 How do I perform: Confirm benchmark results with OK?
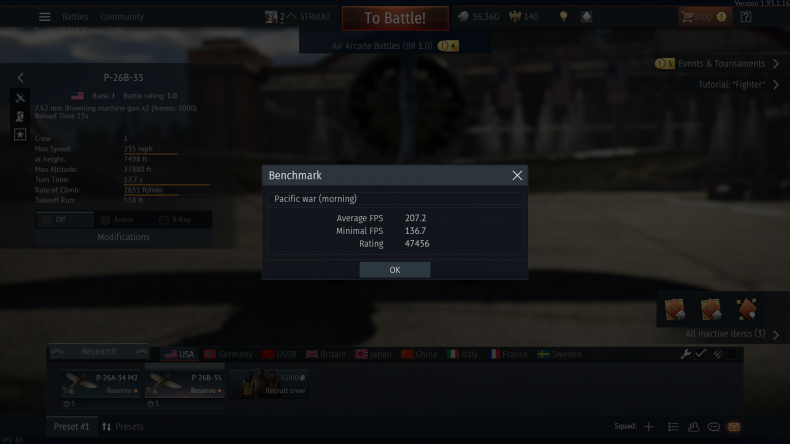pyautogui.click(x=394, y=270)
